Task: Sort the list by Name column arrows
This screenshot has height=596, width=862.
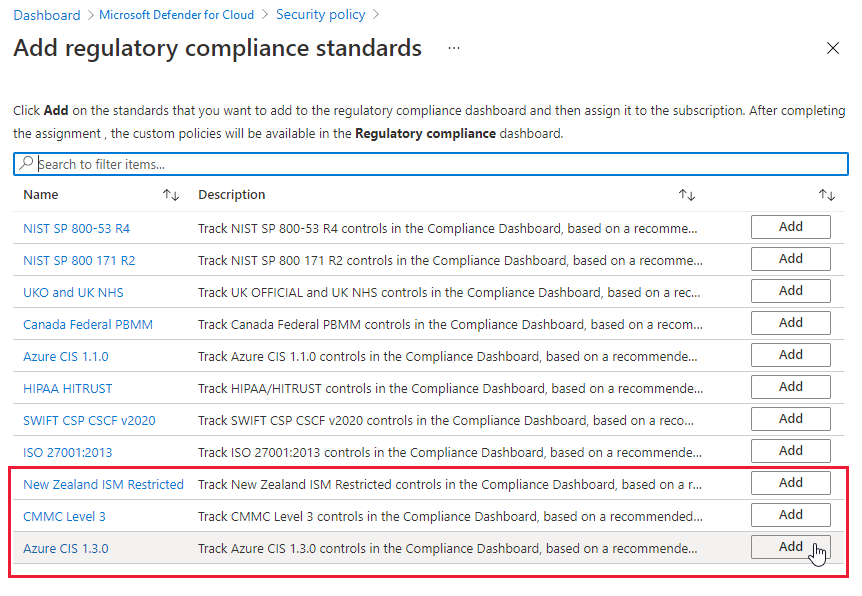Action: click(x=170, y=195)
